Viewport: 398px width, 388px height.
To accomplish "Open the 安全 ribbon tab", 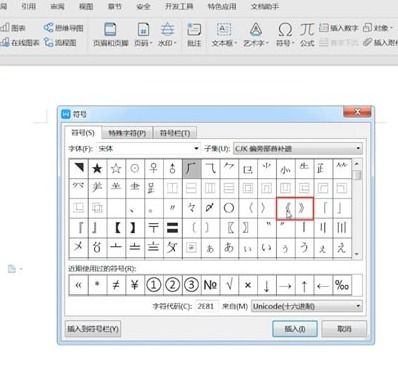I will [143, 6].
